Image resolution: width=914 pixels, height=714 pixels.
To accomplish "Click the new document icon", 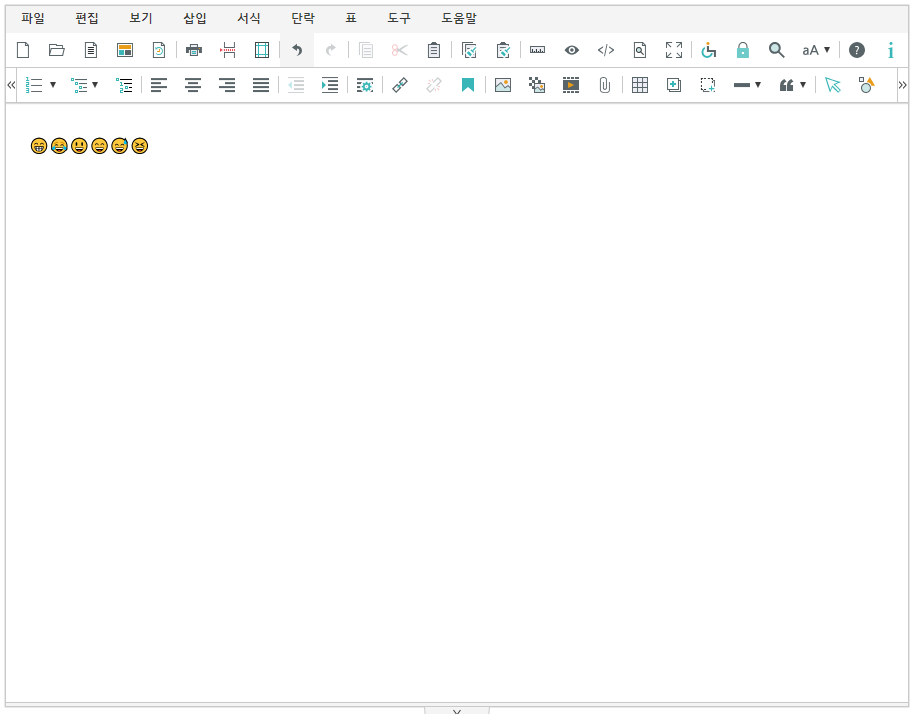I will [x=23, y=50].
